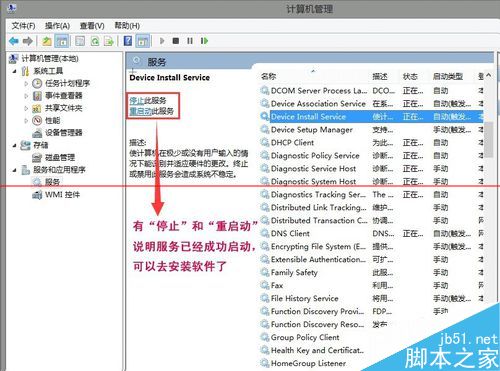
Task: Select Diagnostic System Host row
Action: 372,182
